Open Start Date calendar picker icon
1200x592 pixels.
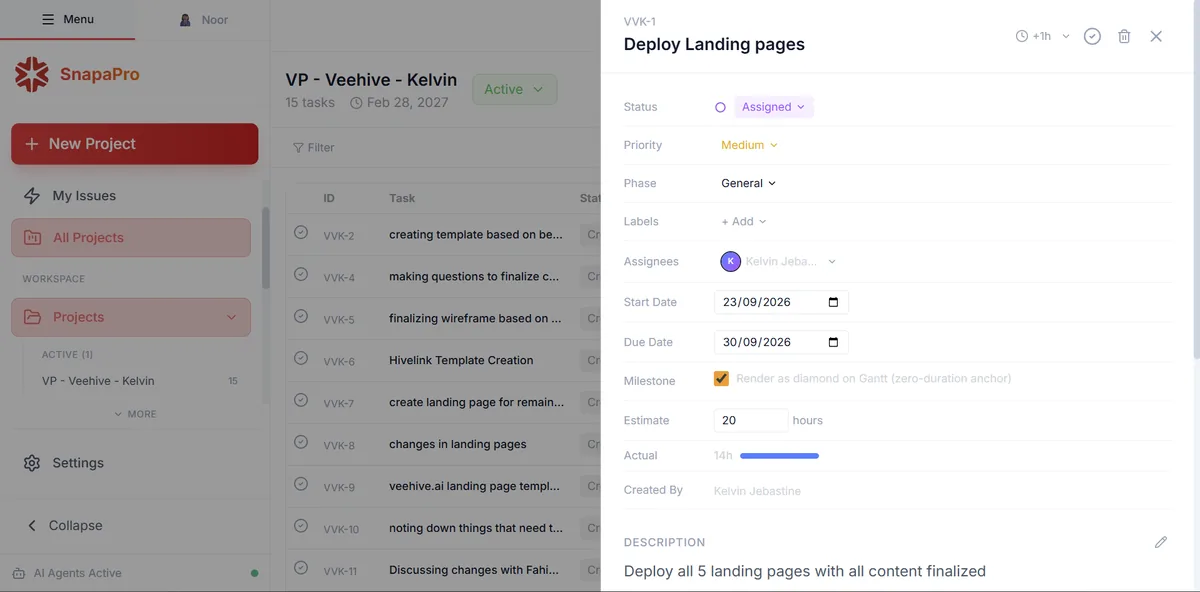[834, 302]
